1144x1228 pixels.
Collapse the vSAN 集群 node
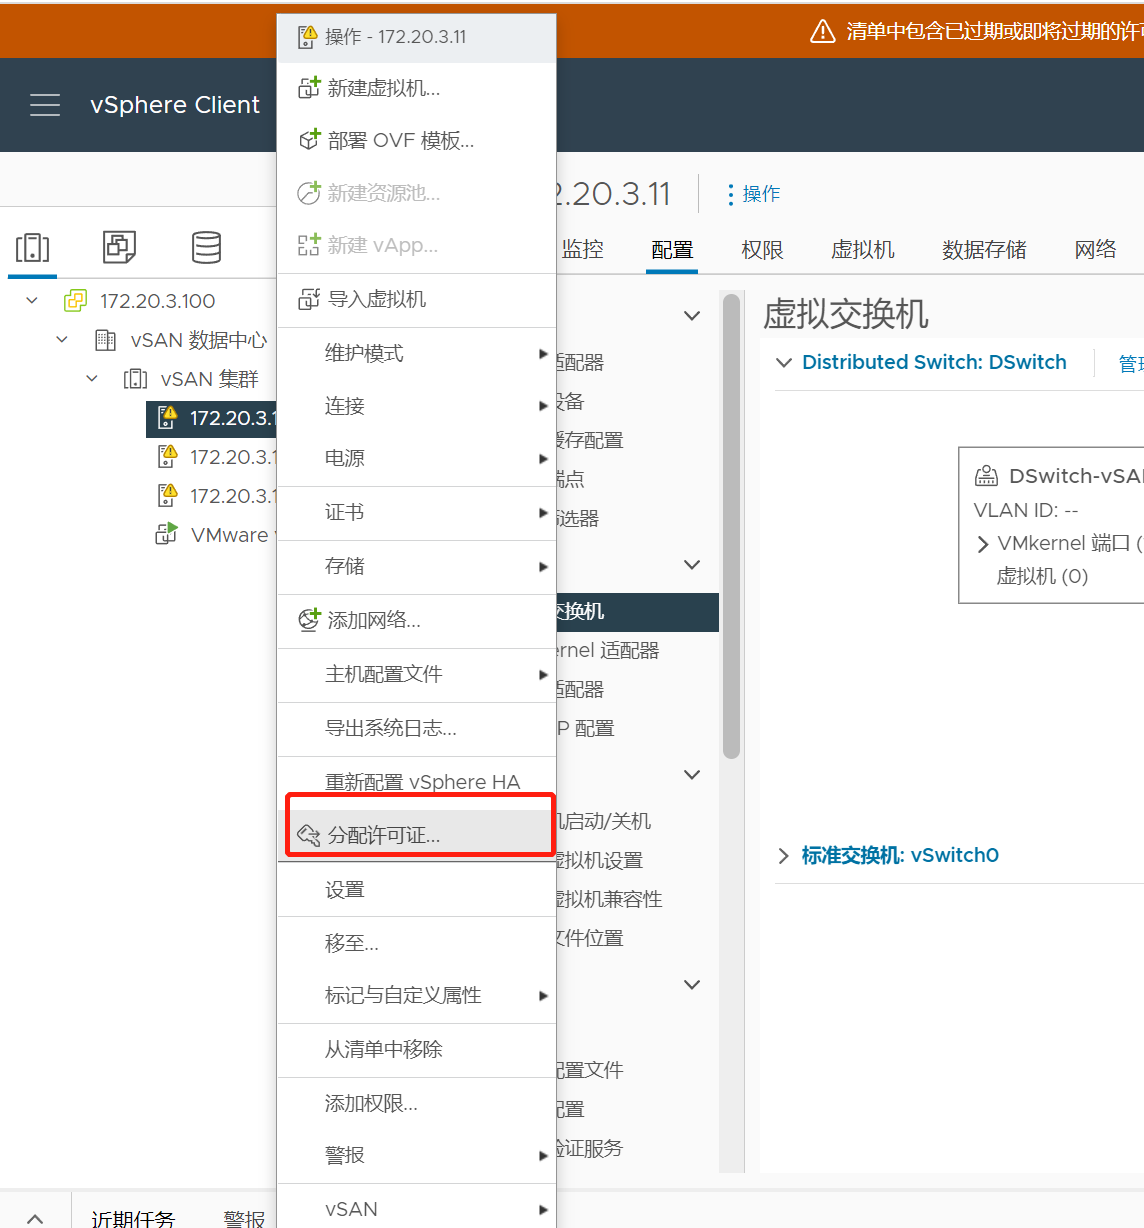[92, 378]
